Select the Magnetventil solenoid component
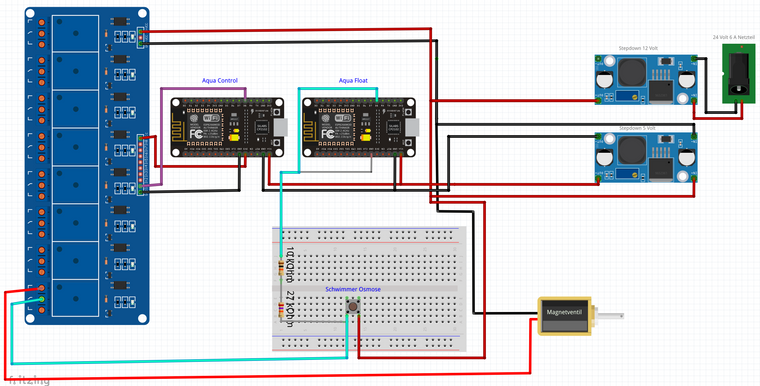Image resolution: width=760 pixels, height=386 pixels. click(x=564, y=316)
